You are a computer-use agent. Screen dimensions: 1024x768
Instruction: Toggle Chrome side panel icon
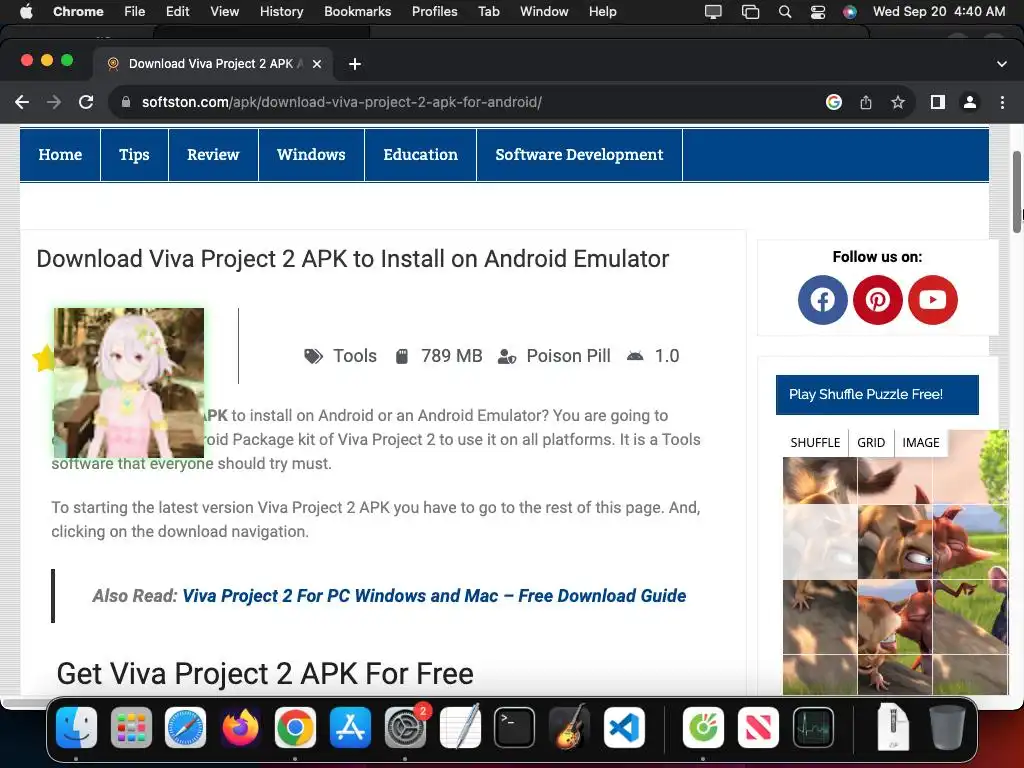(938, 102)
